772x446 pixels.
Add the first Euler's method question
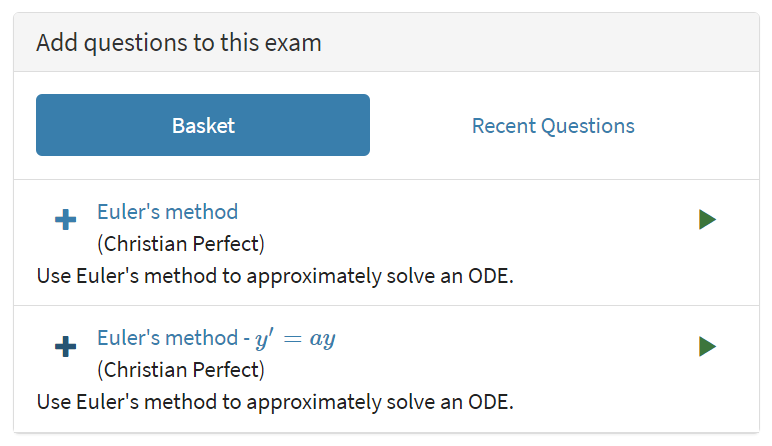pyautogui.click(x=65, y=220)
